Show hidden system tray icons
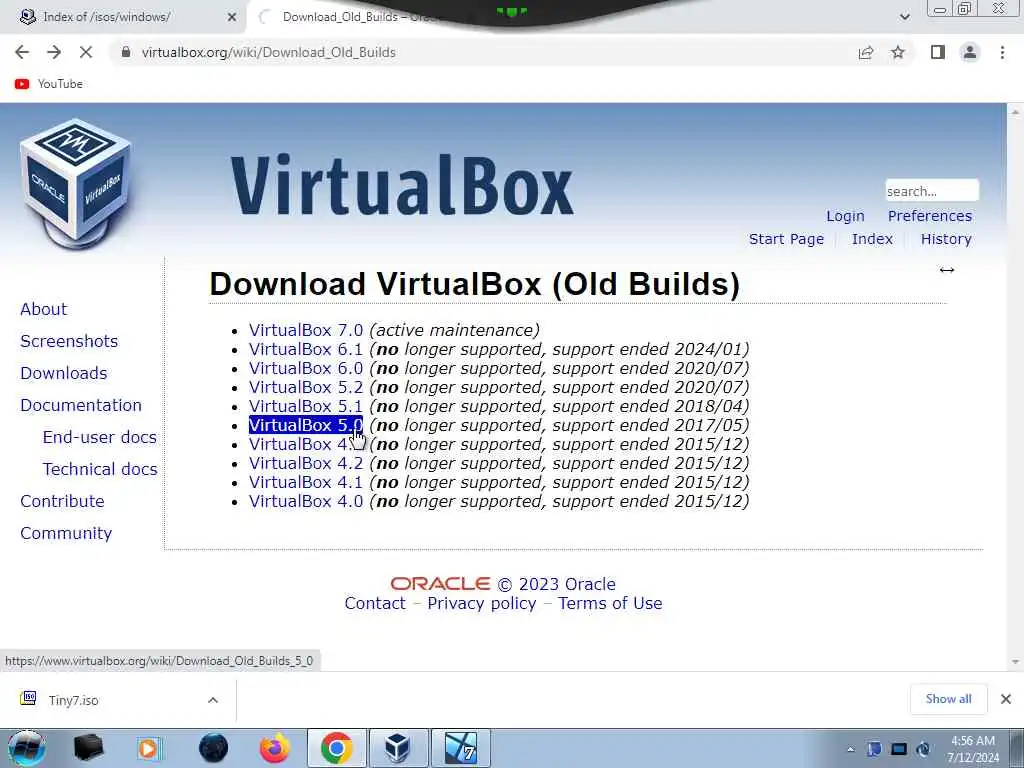This screenshot has width=1024, height=768. (x=850, y=749)
